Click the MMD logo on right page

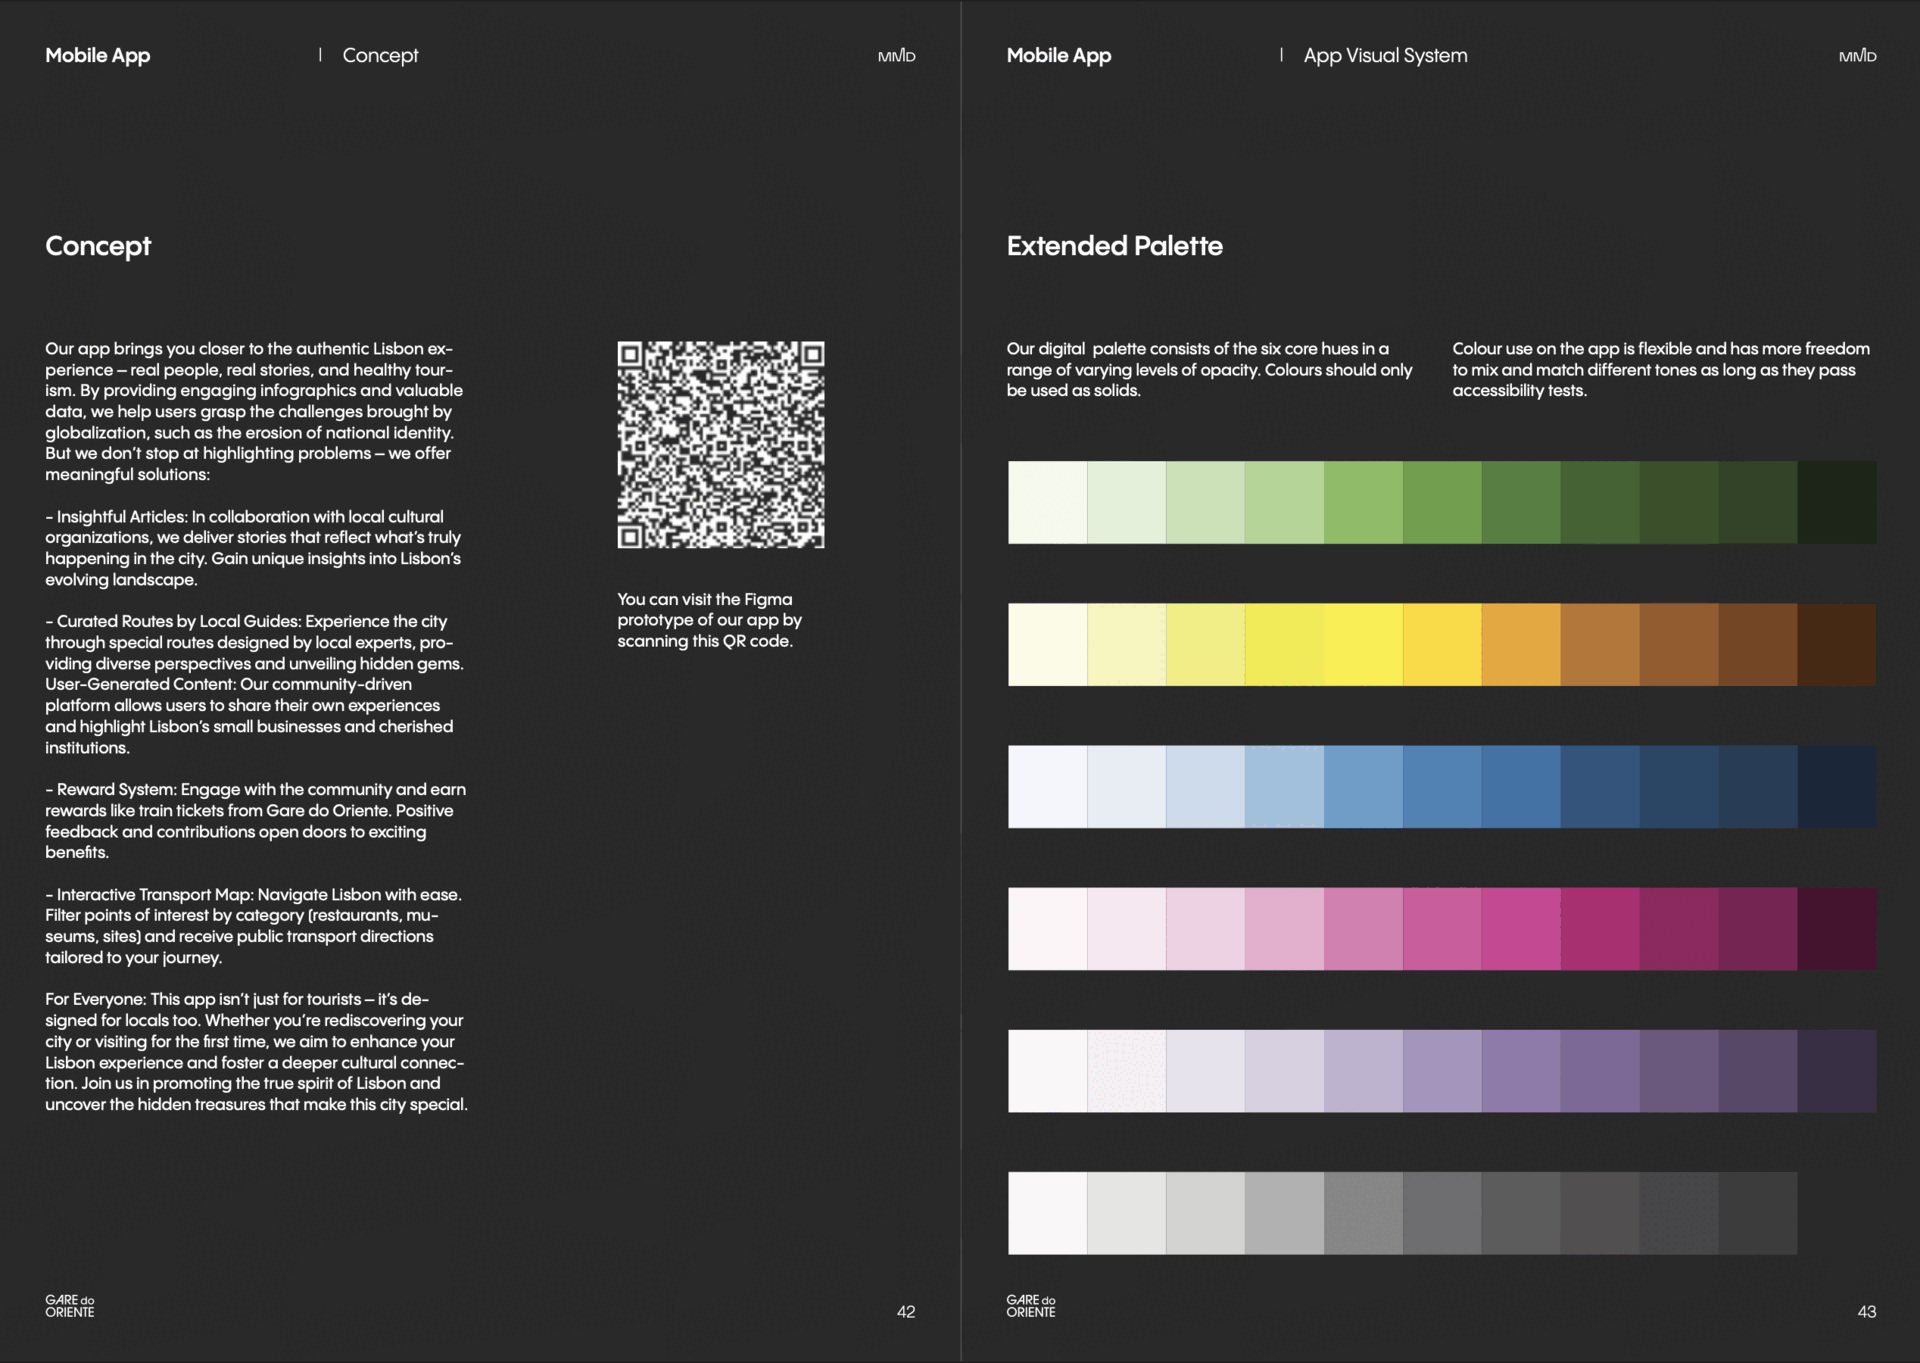coord(1857,56)
